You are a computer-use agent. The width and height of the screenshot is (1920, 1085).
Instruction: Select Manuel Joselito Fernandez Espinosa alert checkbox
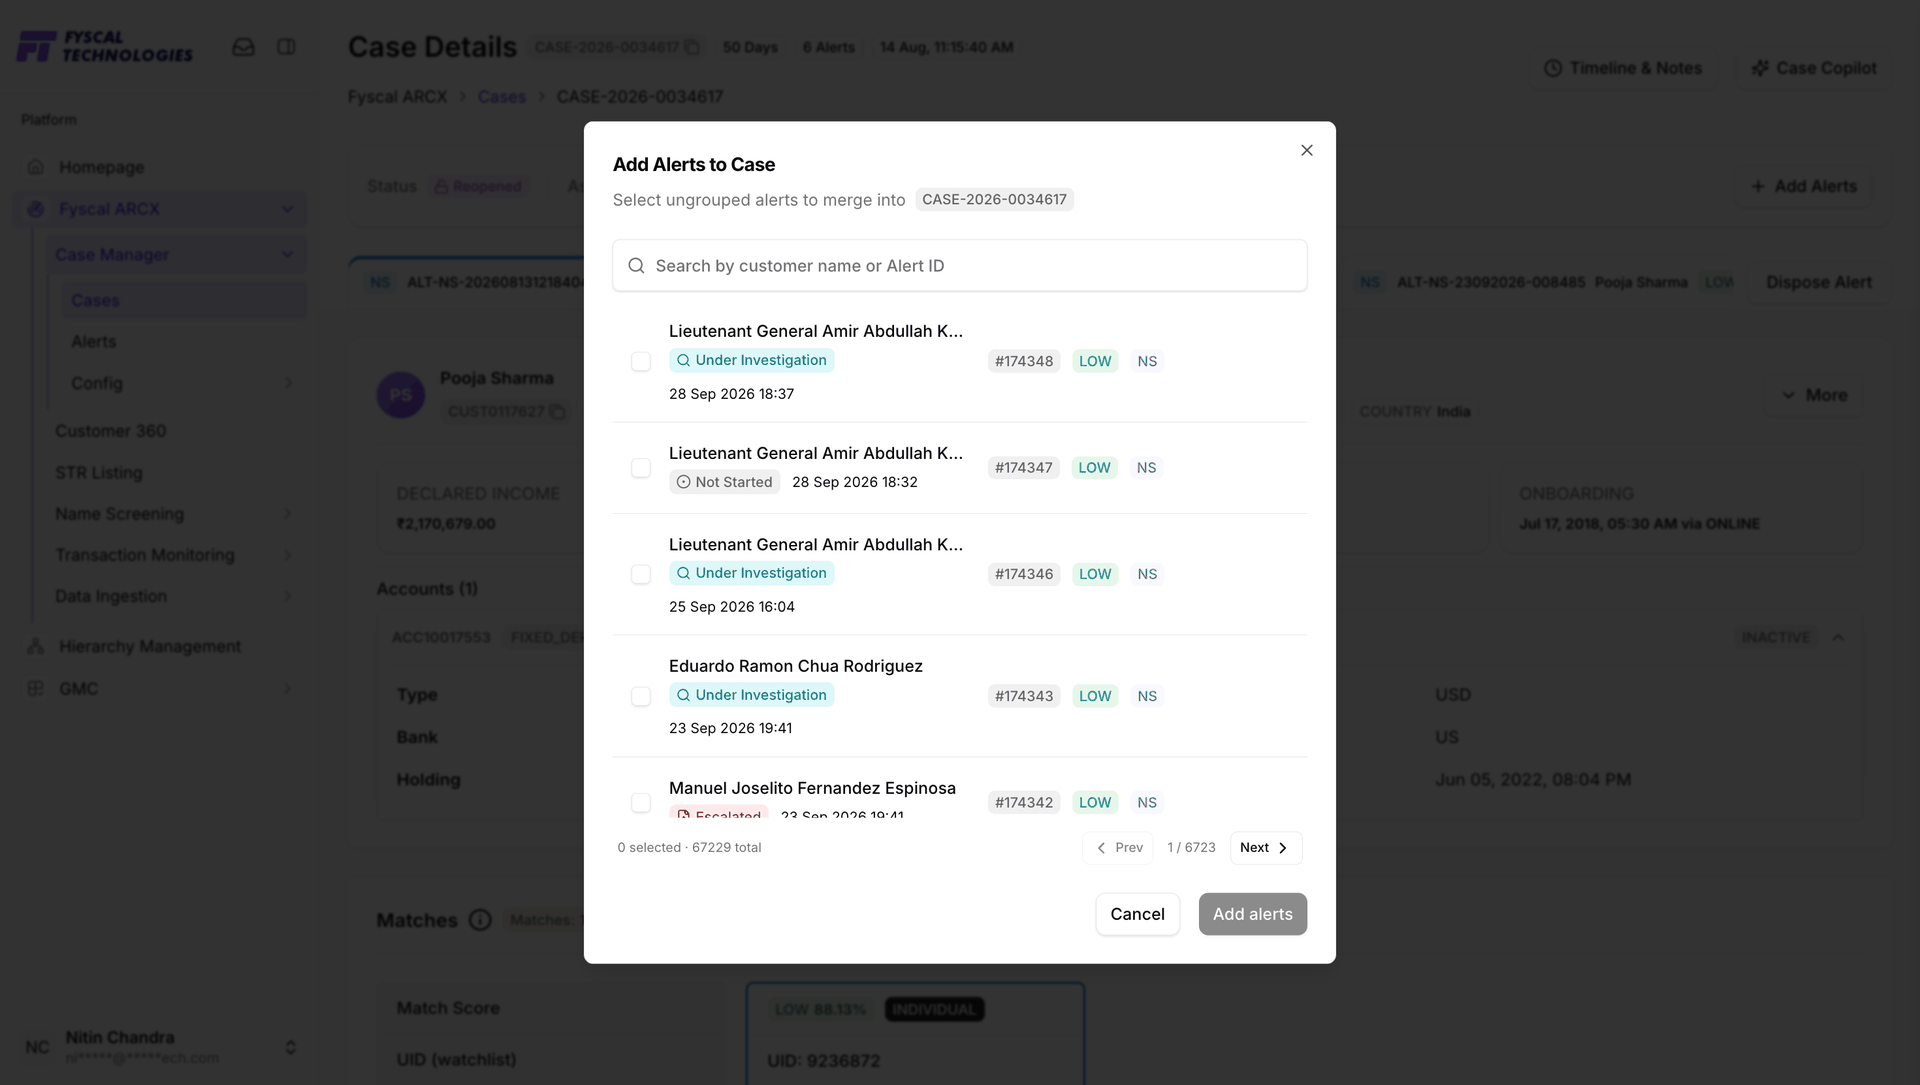click(x=641, y=803)
